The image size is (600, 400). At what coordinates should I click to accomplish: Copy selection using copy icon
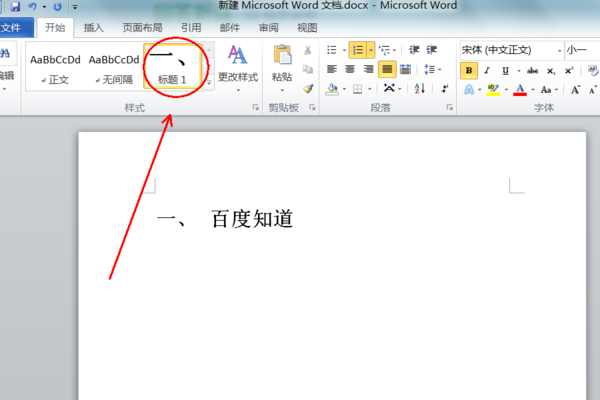coord(308,69)
